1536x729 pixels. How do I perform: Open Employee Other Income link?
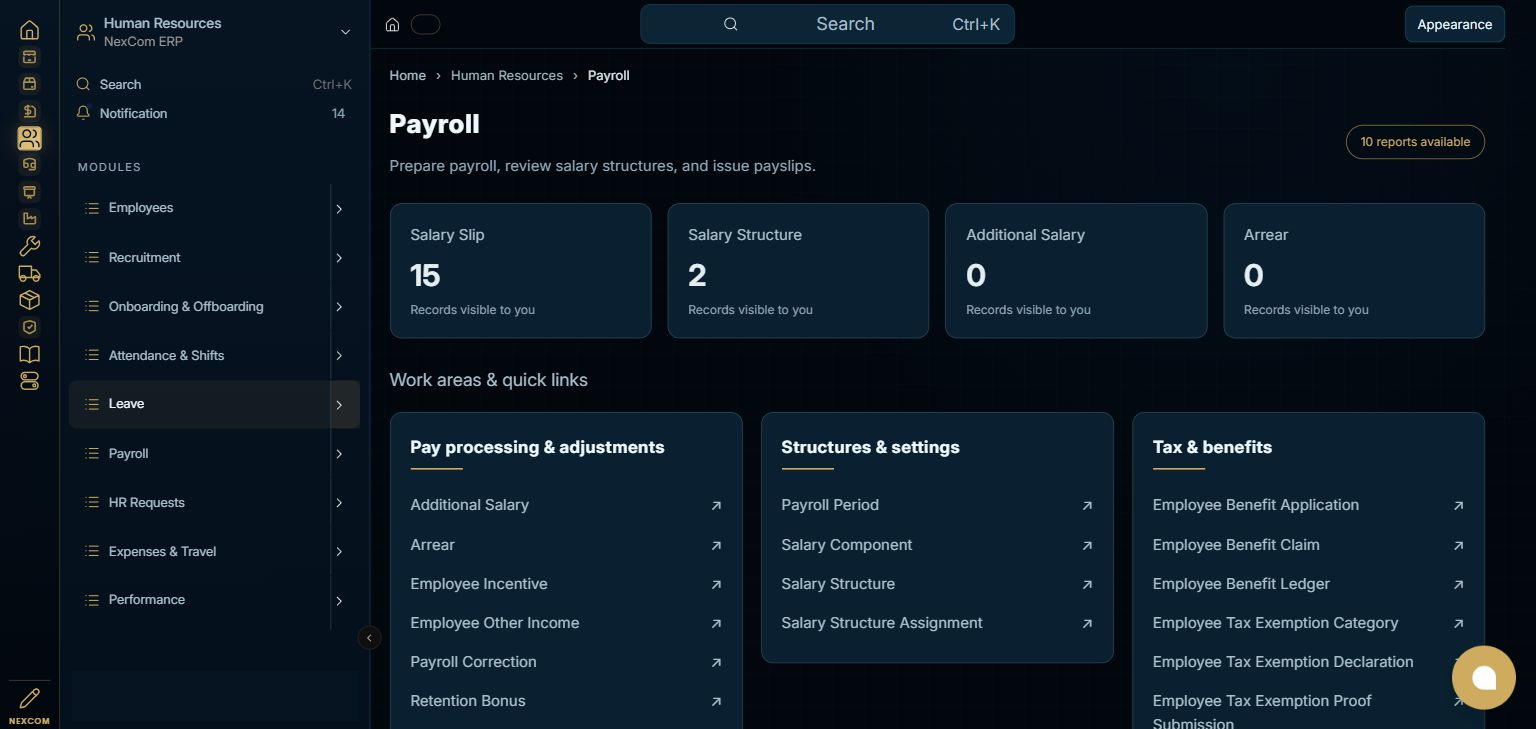coord(495,623)
